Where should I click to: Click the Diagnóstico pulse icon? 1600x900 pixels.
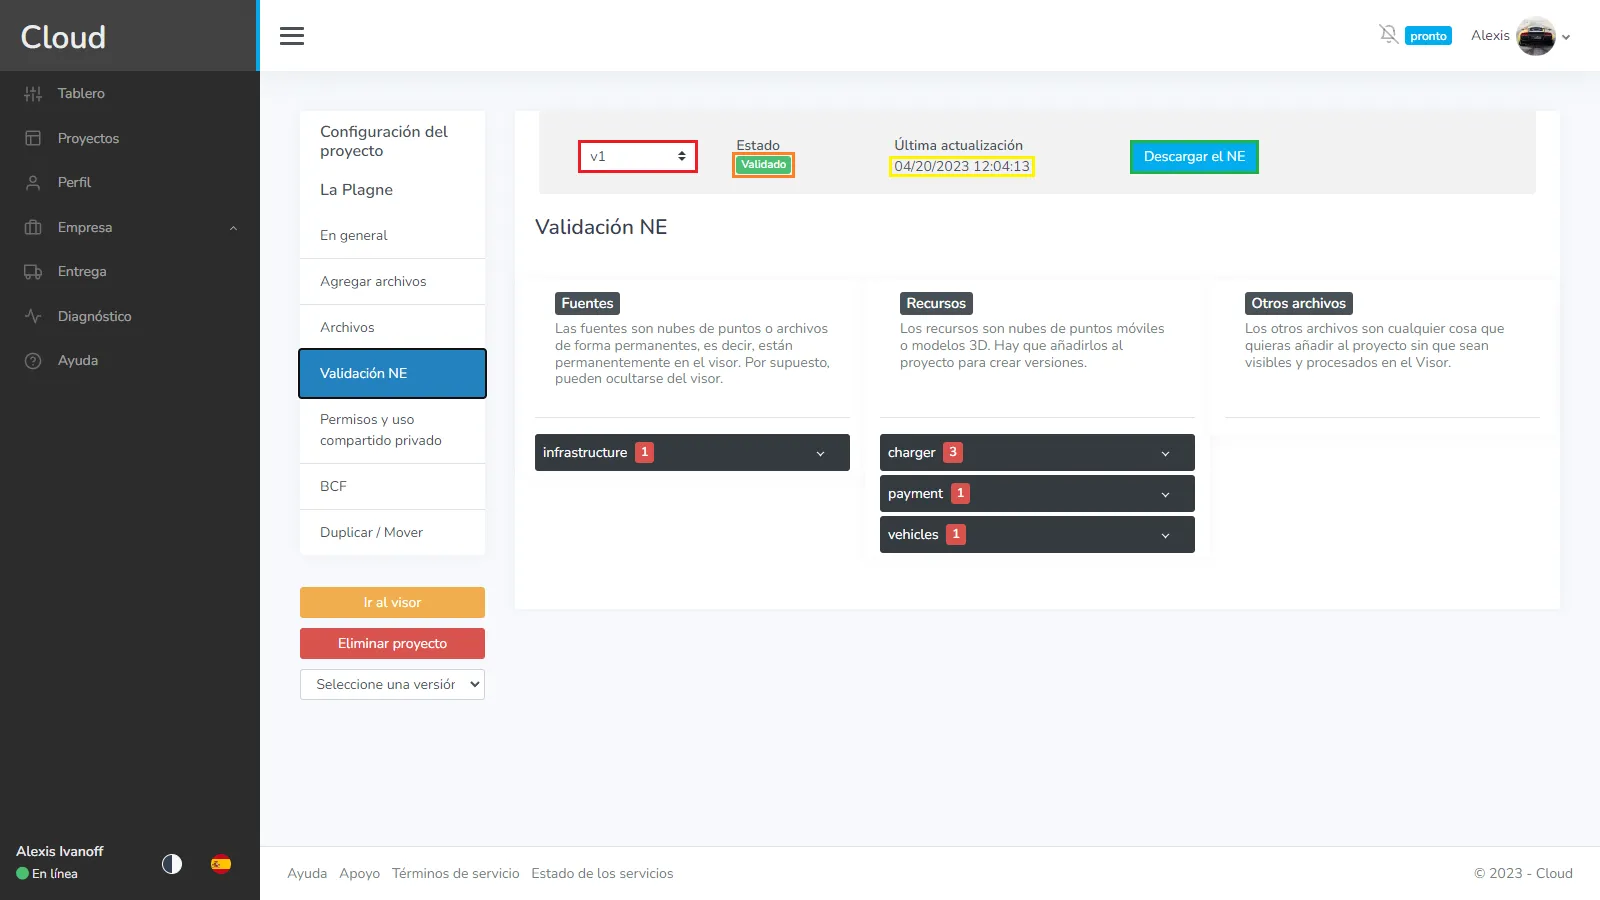tap(33, 316)
